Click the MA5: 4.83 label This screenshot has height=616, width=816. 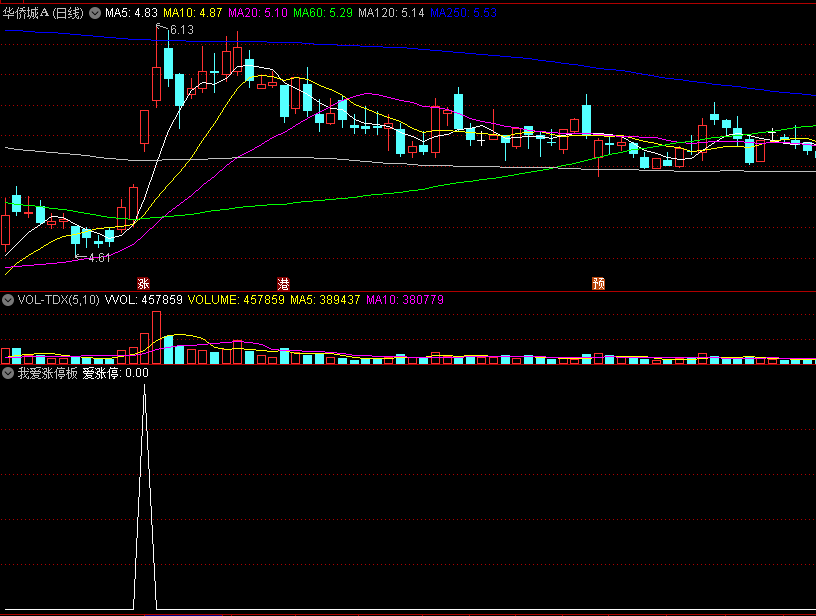[x=131, y=13]
